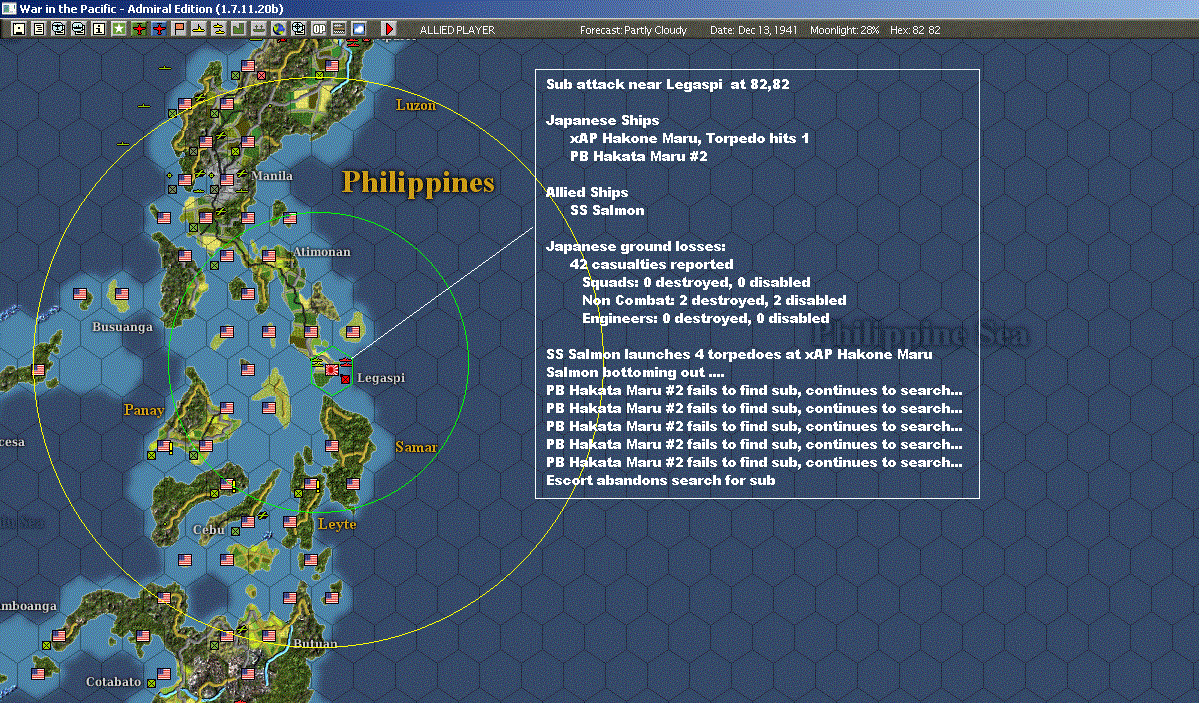Click the Panay island label
Image resolution: width=1199 pixels, height=703 pixels.
pos(144,410)
